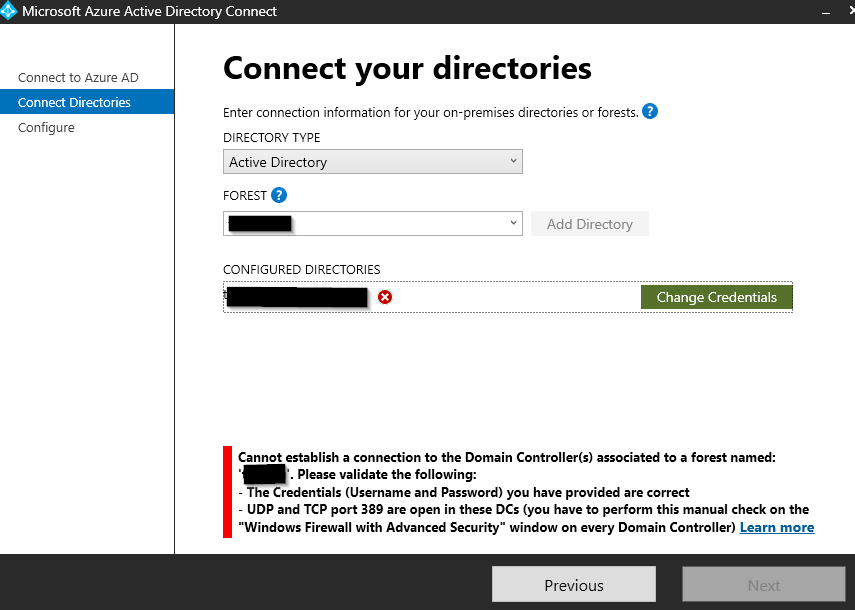Click the 'CONFIGURED DIRECTORIES' label
Screen dimensions: 855x610
tap(302, 269)
